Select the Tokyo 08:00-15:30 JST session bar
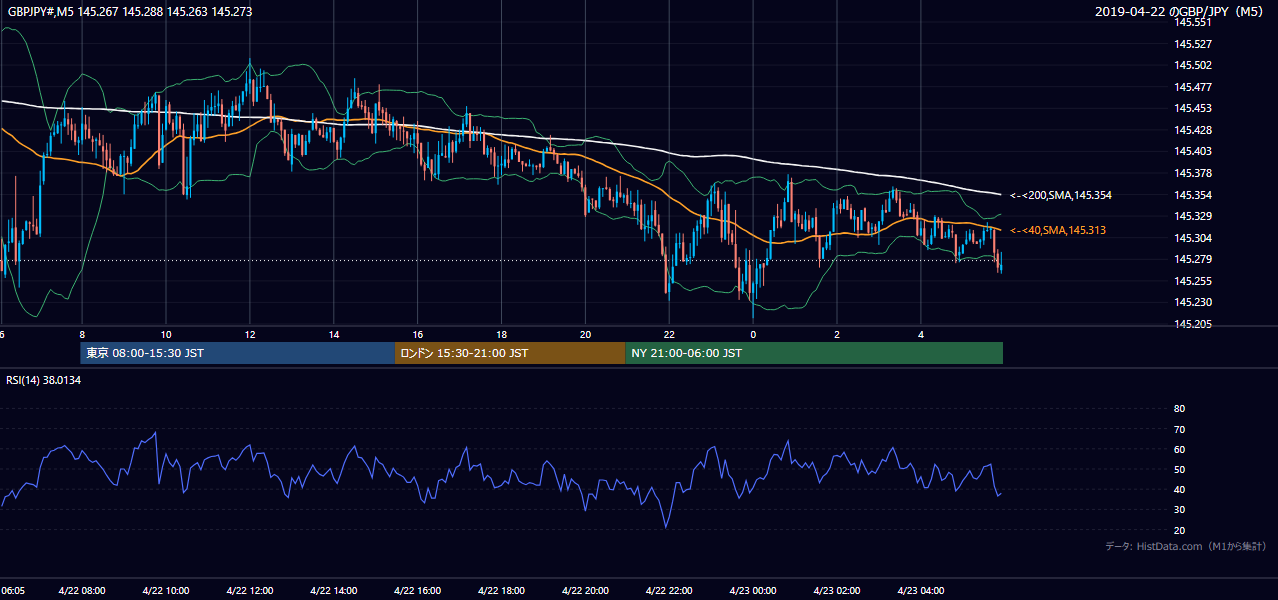Image resolution: width=1278 pixels, height=600 pixels. coord(238,353)
